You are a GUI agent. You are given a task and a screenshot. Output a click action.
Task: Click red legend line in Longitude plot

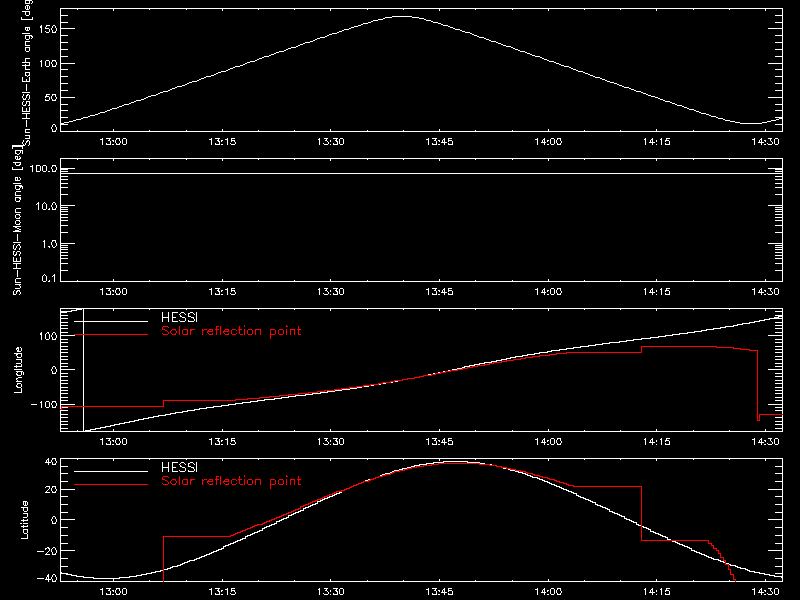[x=111, y=335]
